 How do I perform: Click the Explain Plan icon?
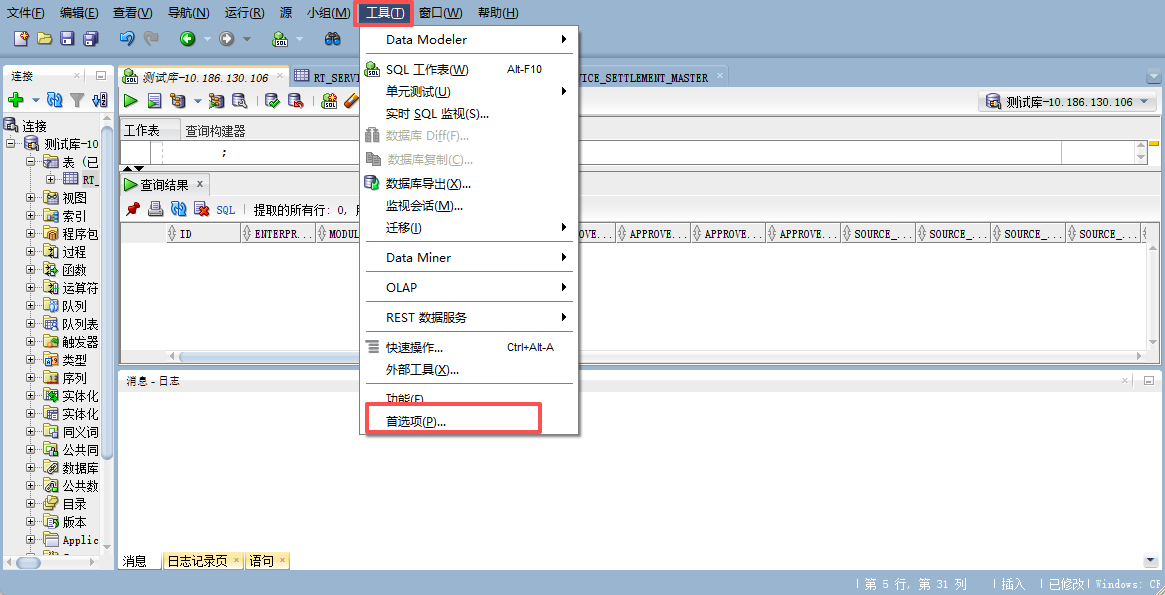coord(178,100)
